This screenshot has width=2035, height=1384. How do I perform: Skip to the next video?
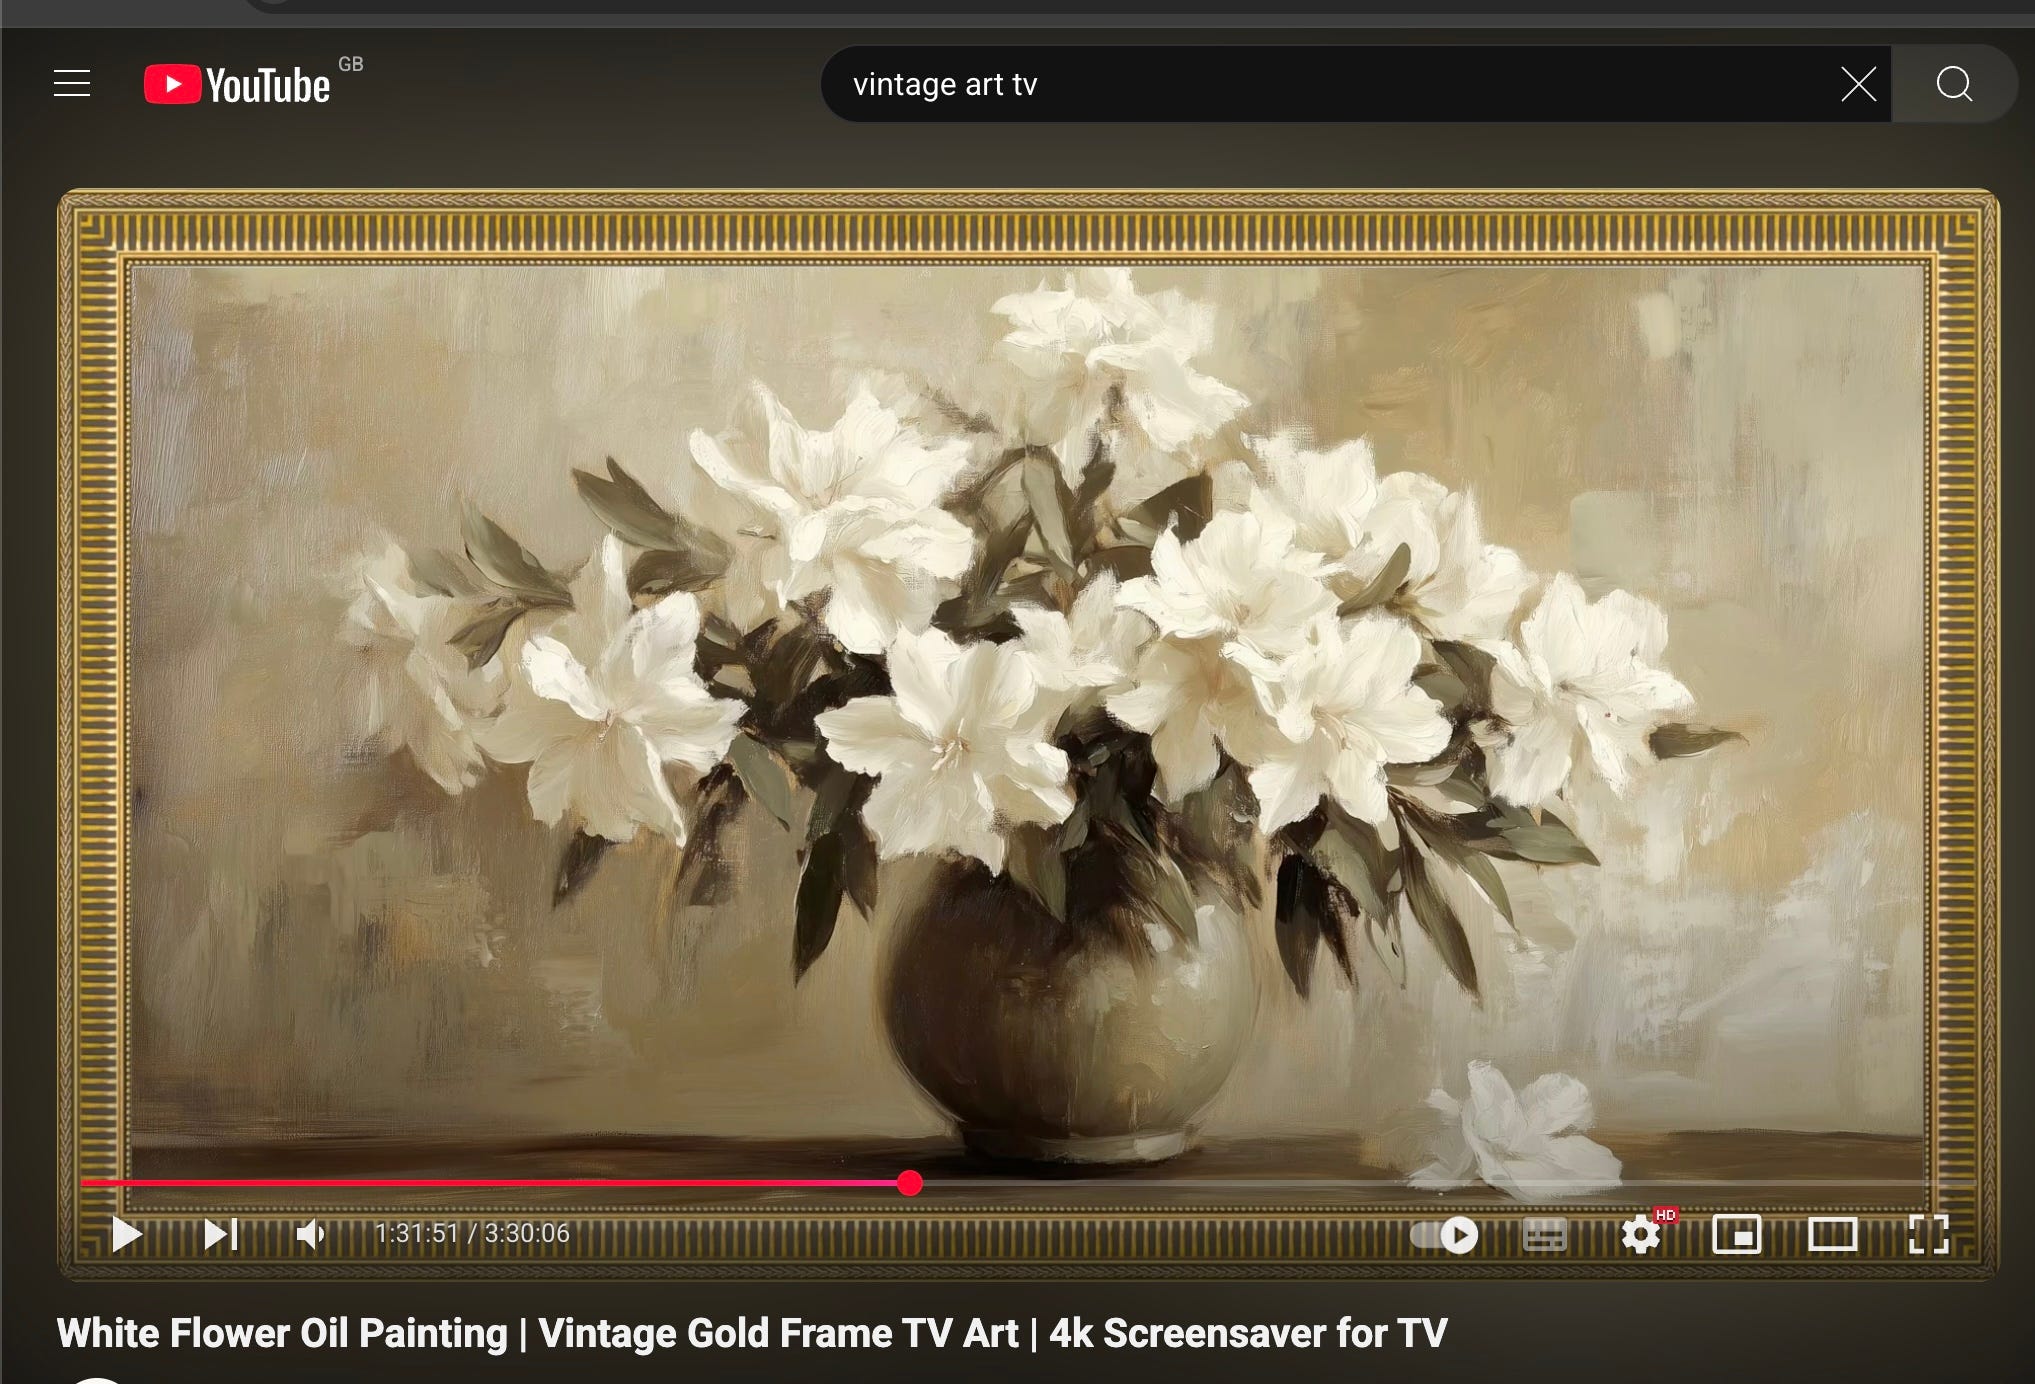tap(220, 1235)
